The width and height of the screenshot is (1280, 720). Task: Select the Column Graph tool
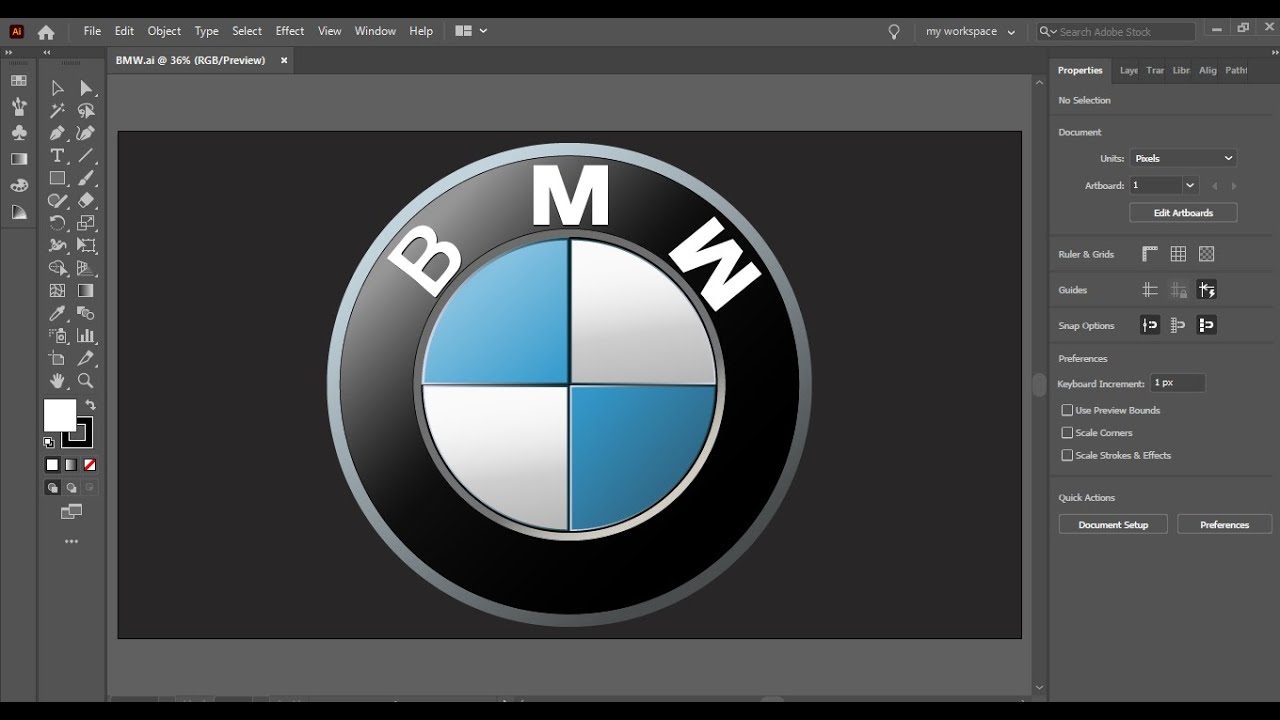point(86,336)
